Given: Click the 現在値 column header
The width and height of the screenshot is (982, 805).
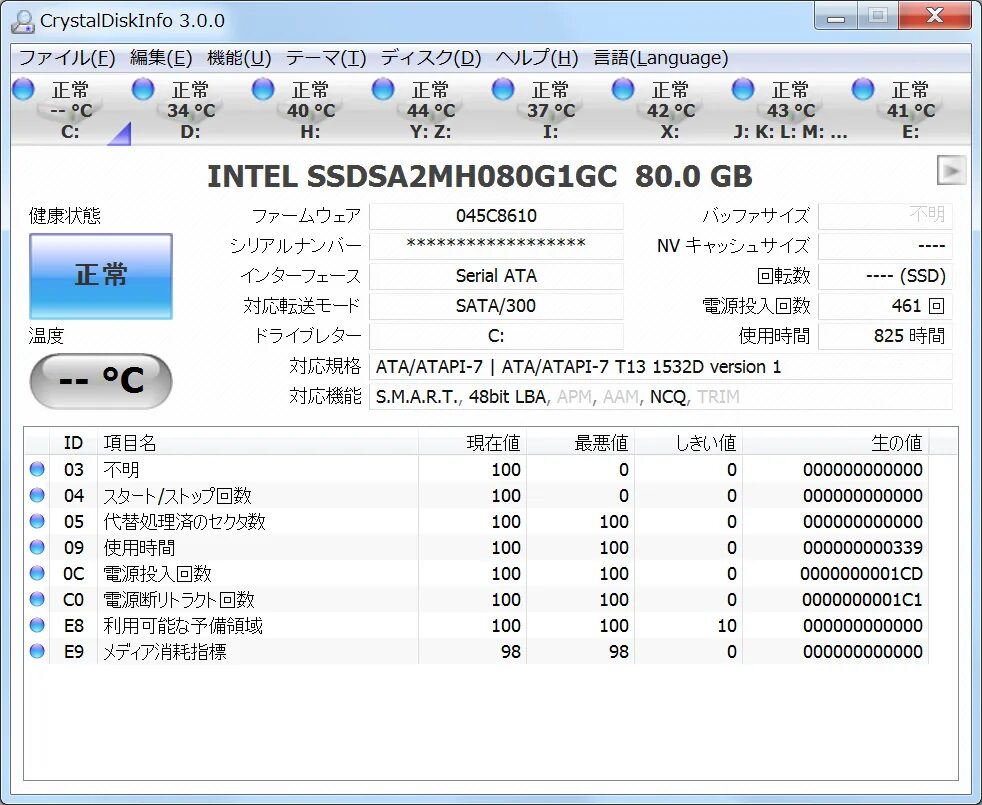Looking at the screenshot, I should click(472, 443).
